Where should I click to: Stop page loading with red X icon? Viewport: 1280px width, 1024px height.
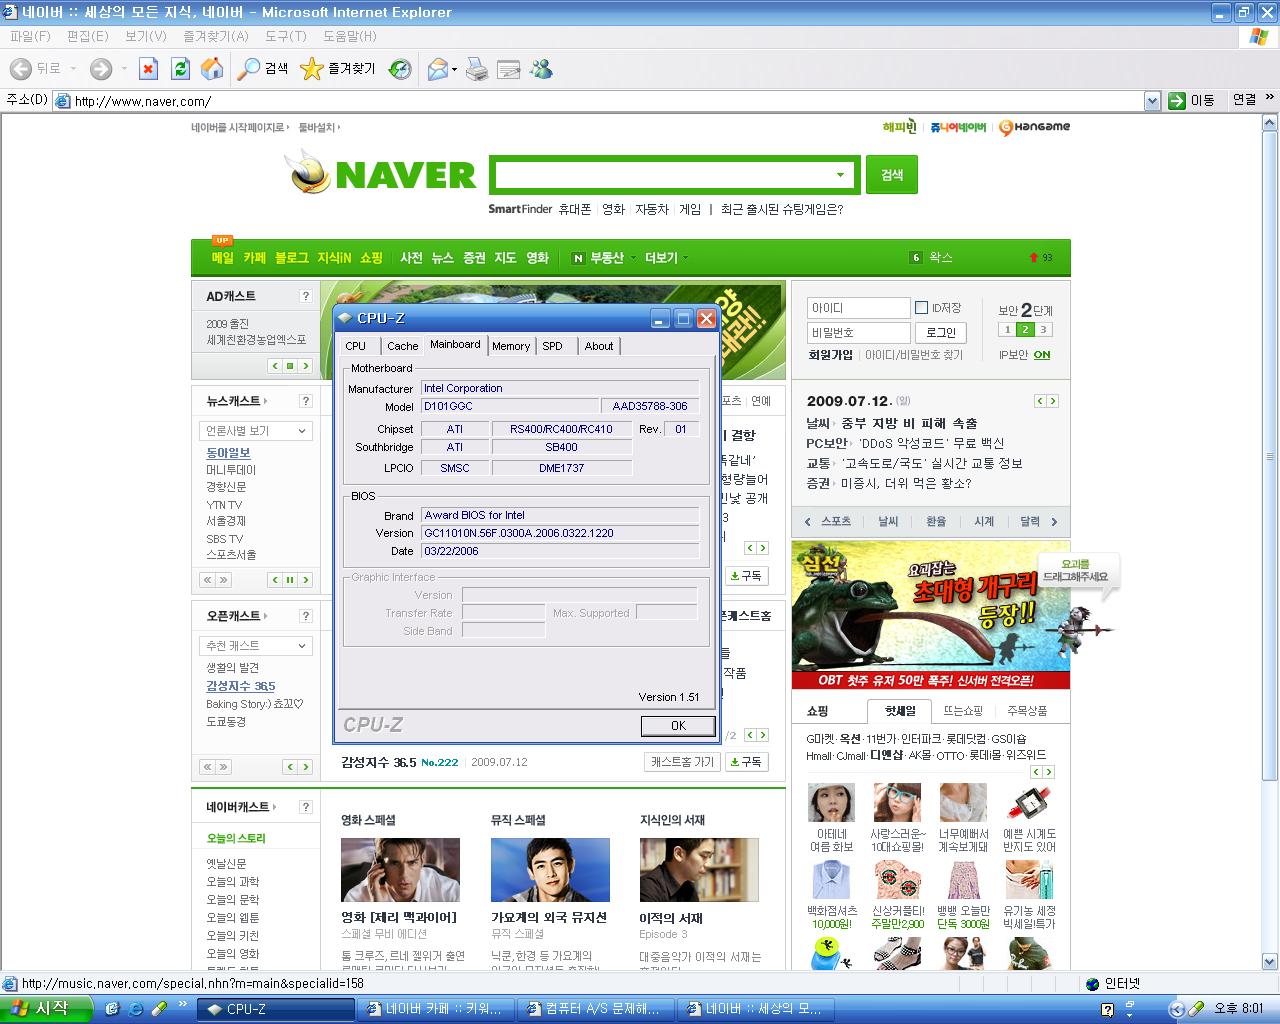click(x=148, y=69)
